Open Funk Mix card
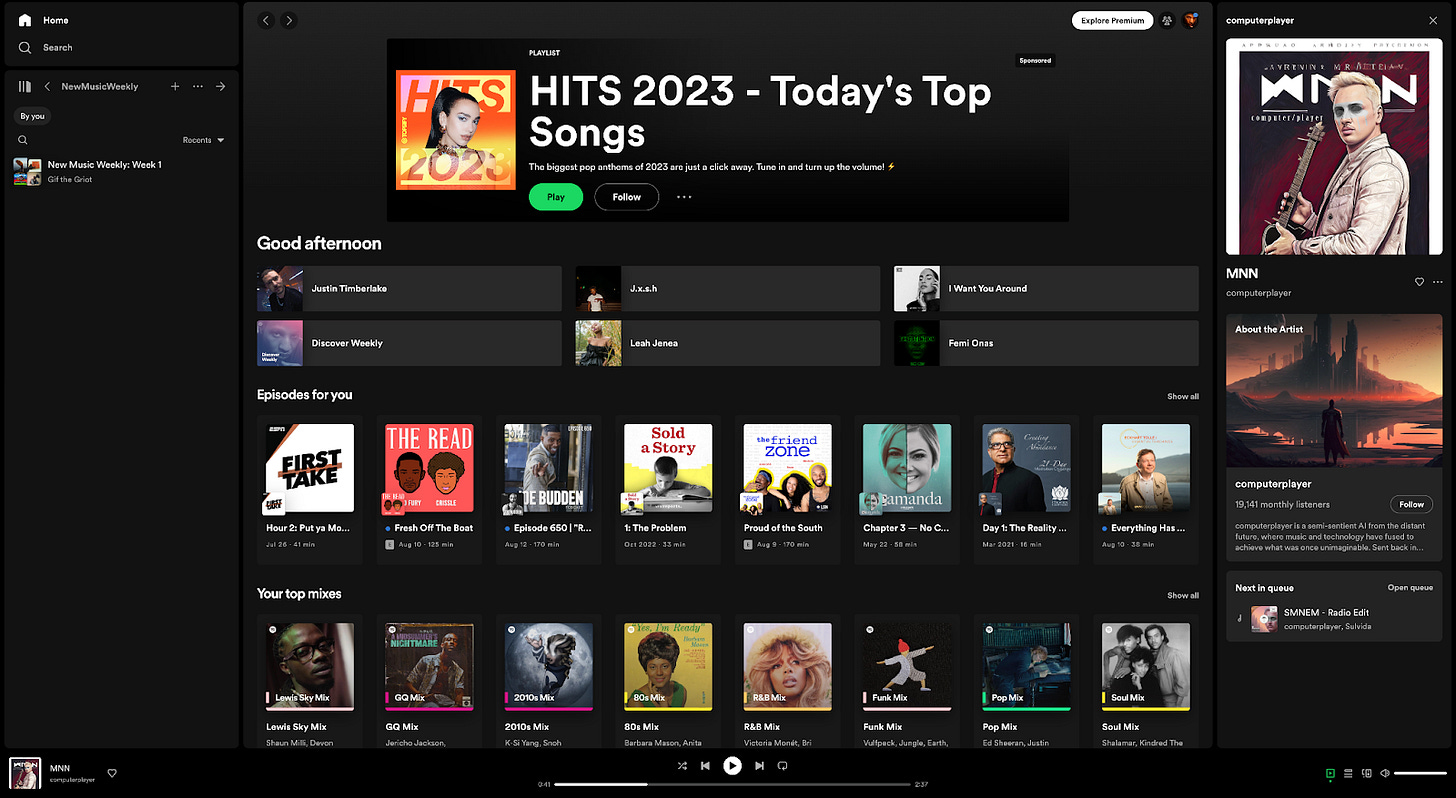 907,681
